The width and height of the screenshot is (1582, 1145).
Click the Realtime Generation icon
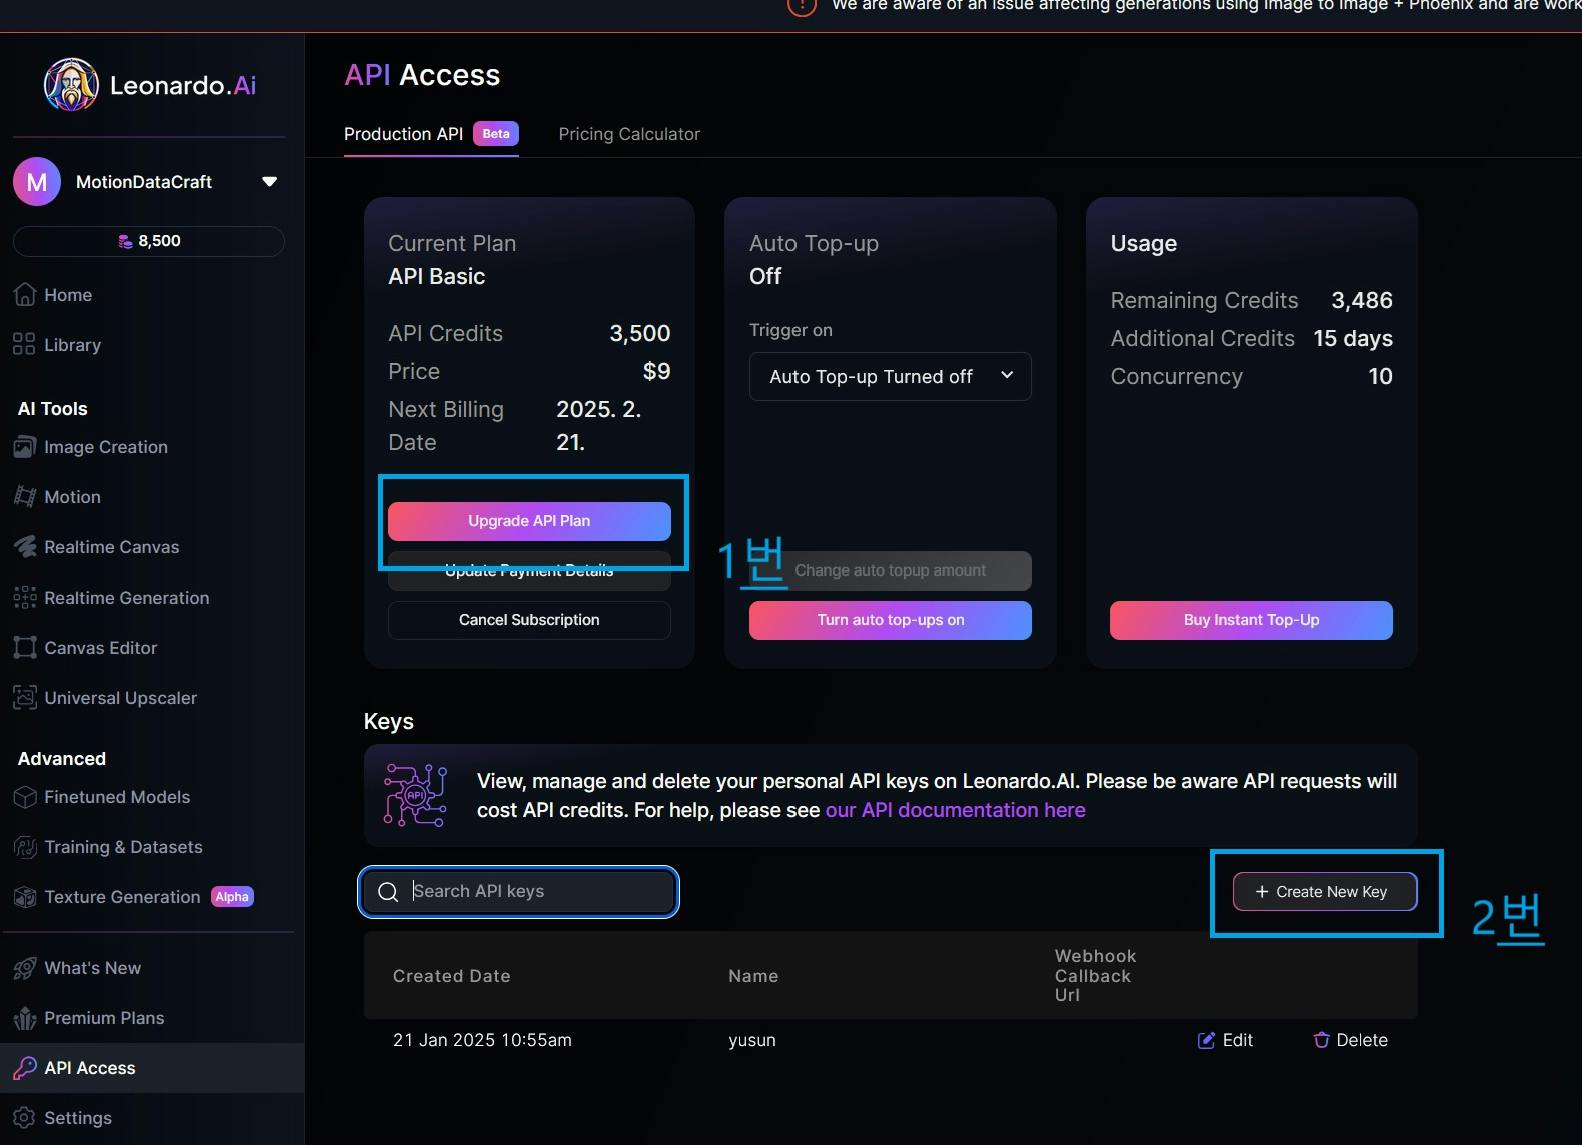click(25, 597)
